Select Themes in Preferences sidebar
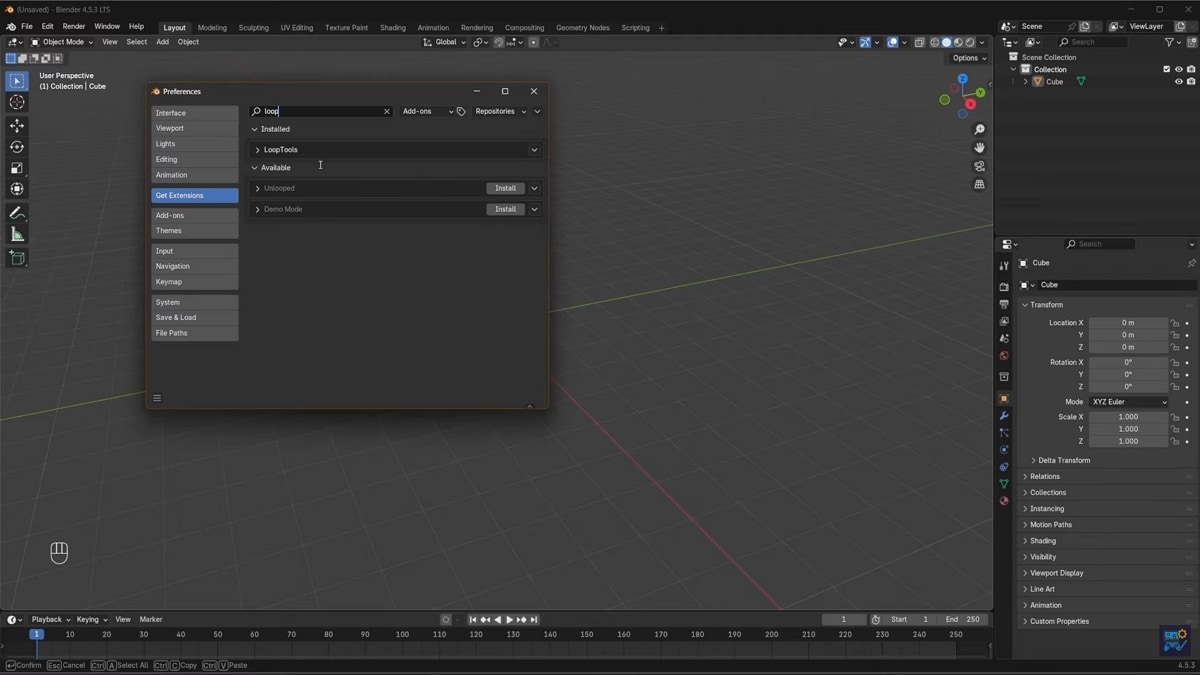Viewport: 1200px width, 675px height. [x=195, y=231]
